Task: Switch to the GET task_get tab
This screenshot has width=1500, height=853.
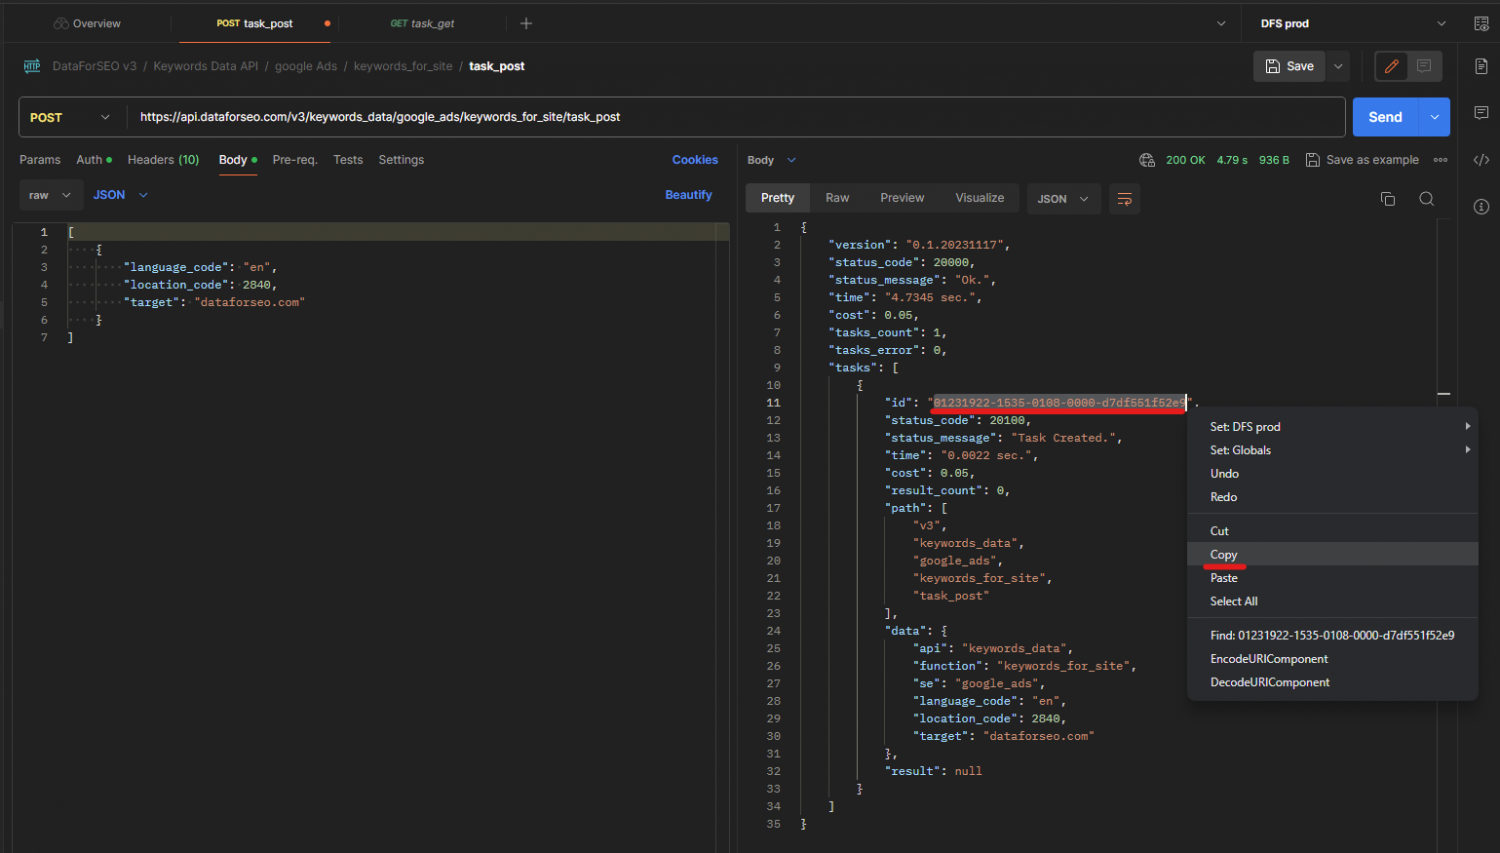Action: [x=421, y=23]
